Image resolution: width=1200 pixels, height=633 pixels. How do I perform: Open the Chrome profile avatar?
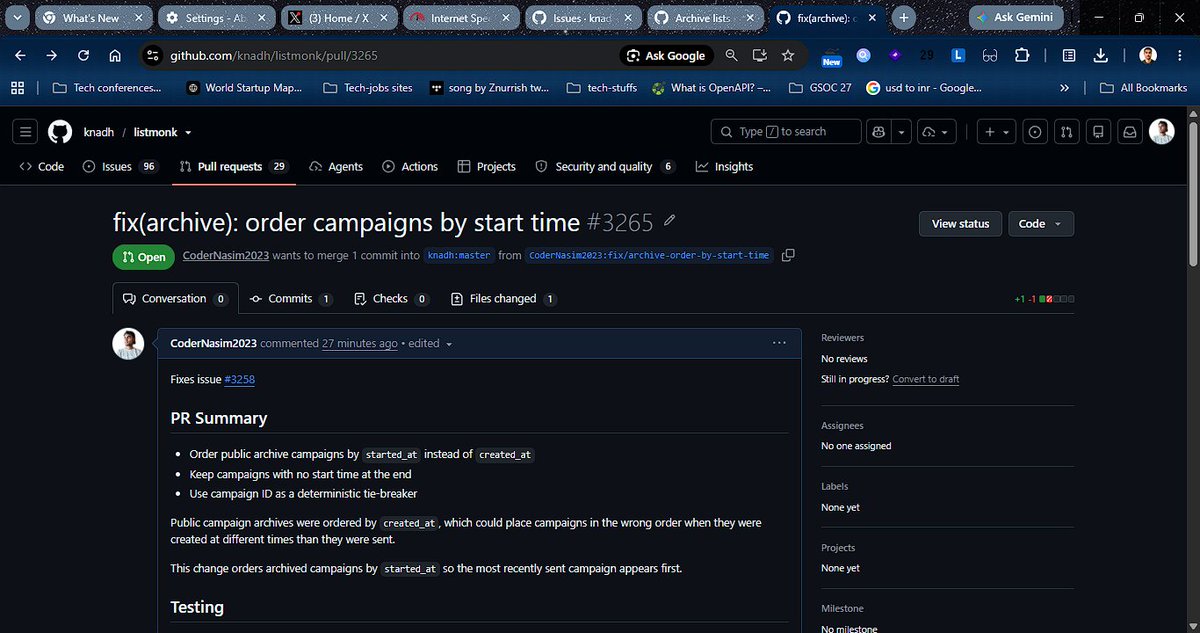tap(1148, 56)
